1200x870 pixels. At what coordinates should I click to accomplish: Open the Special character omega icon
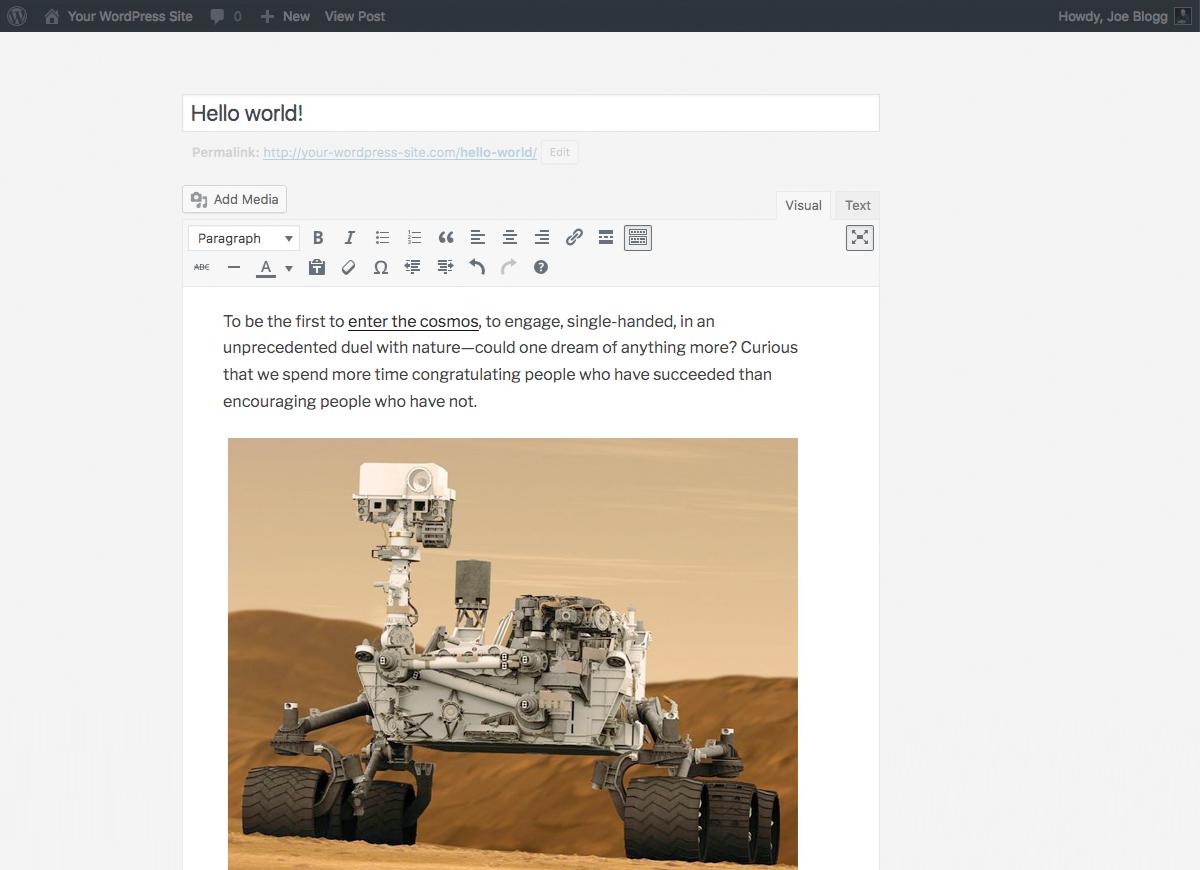click(381, 267)
